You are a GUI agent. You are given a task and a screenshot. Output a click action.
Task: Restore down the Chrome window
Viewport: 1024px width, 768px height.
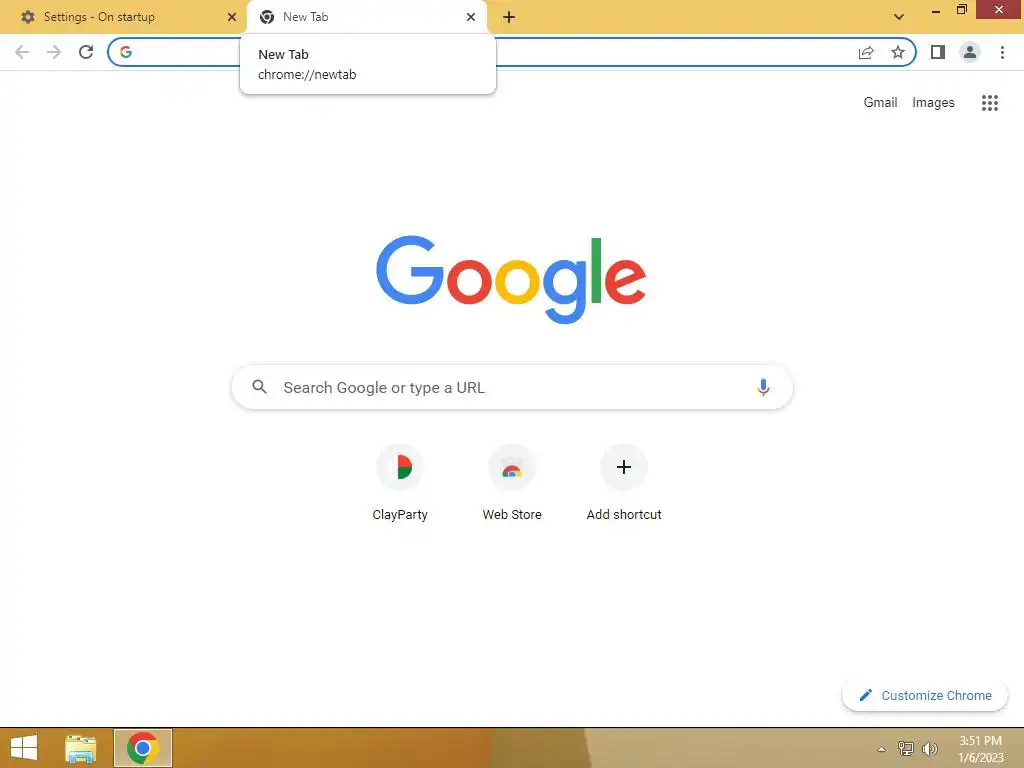(961, 9)
